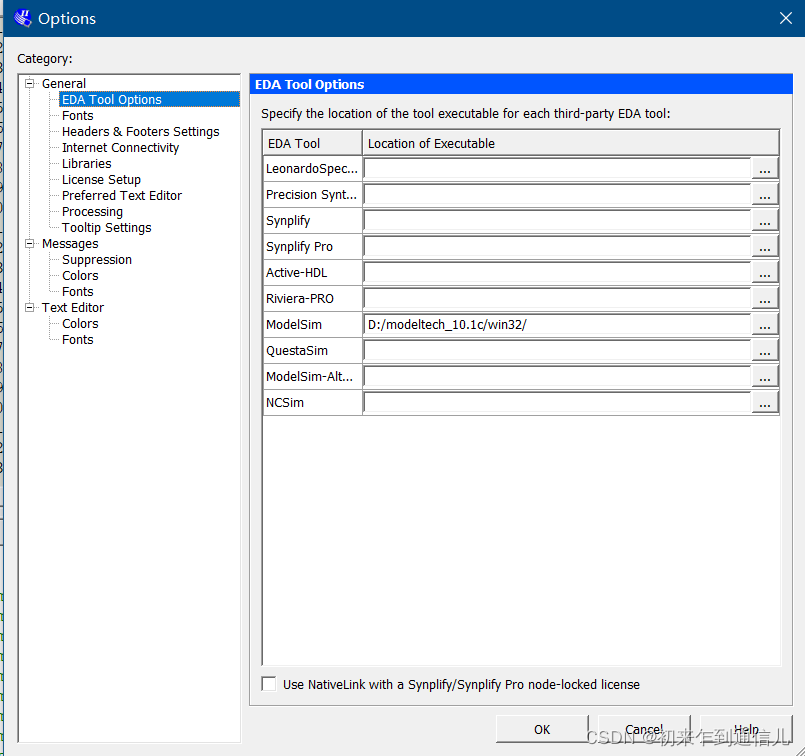Click the ModelSim path field with modeltech_10.1c
The image size is (805, 756).
click(558, 325)
